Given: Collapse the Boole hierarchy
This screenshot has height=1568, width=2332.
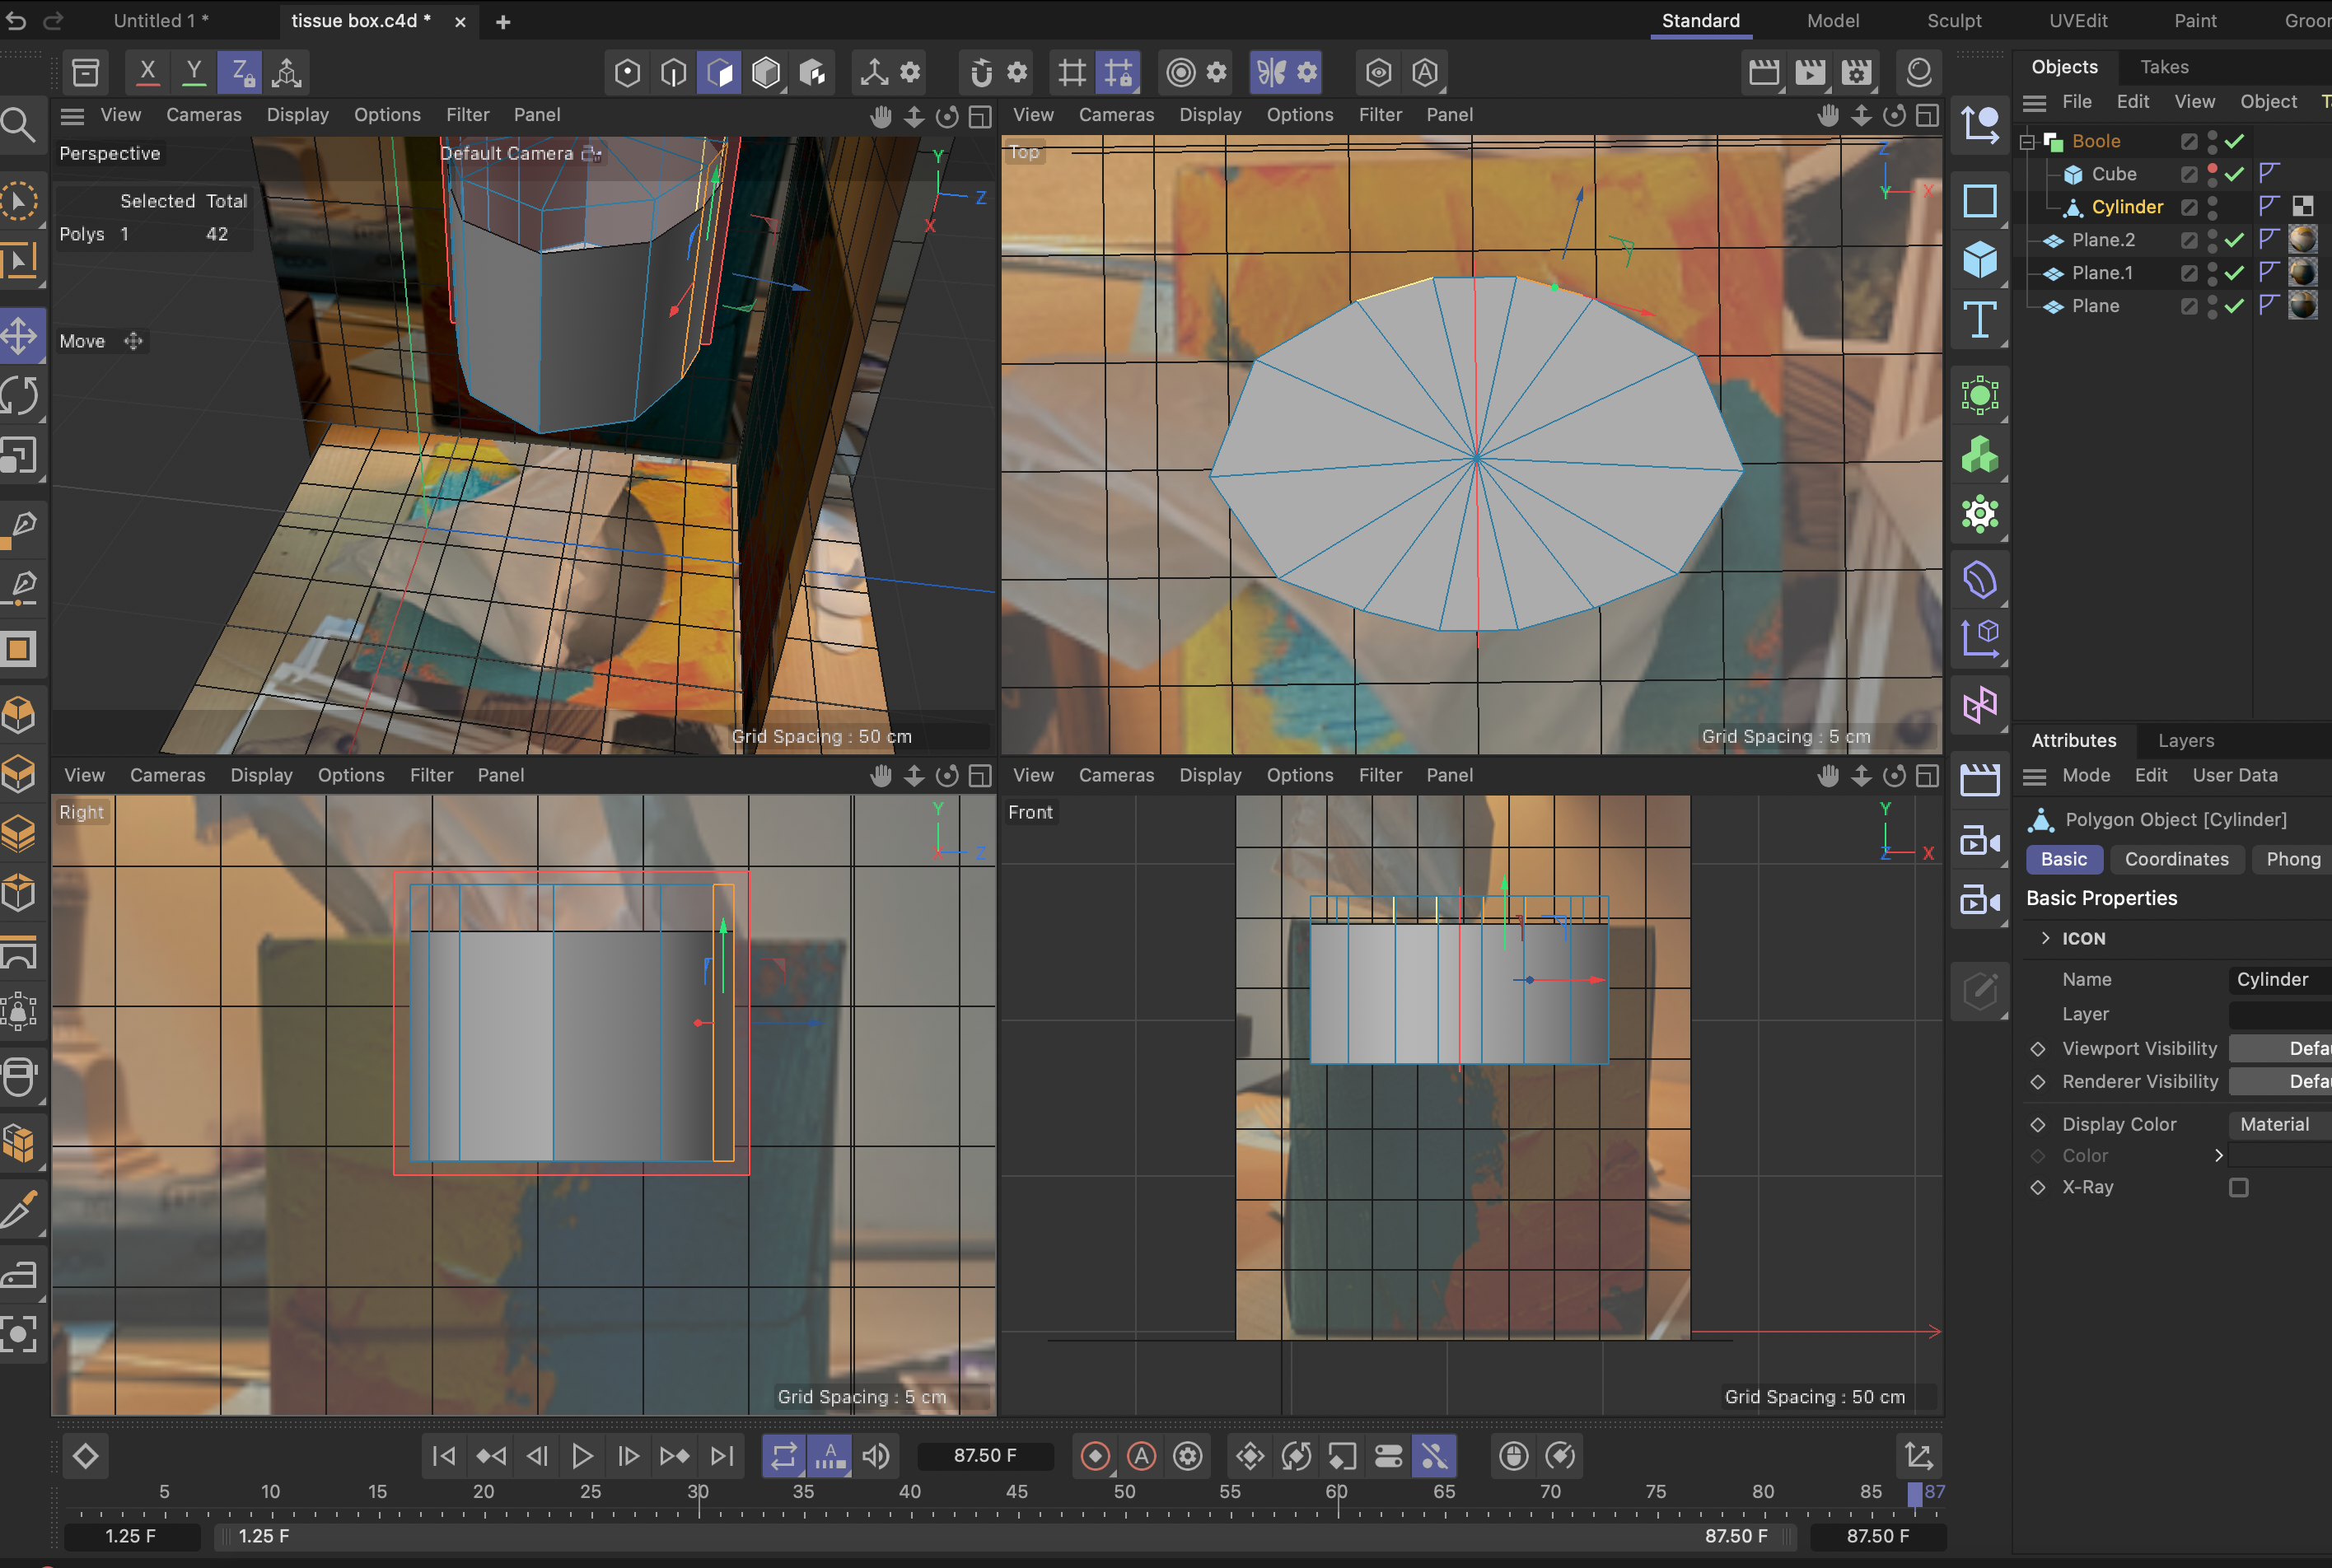Looking at the screenshot, I should click(x=2027, y=140).
